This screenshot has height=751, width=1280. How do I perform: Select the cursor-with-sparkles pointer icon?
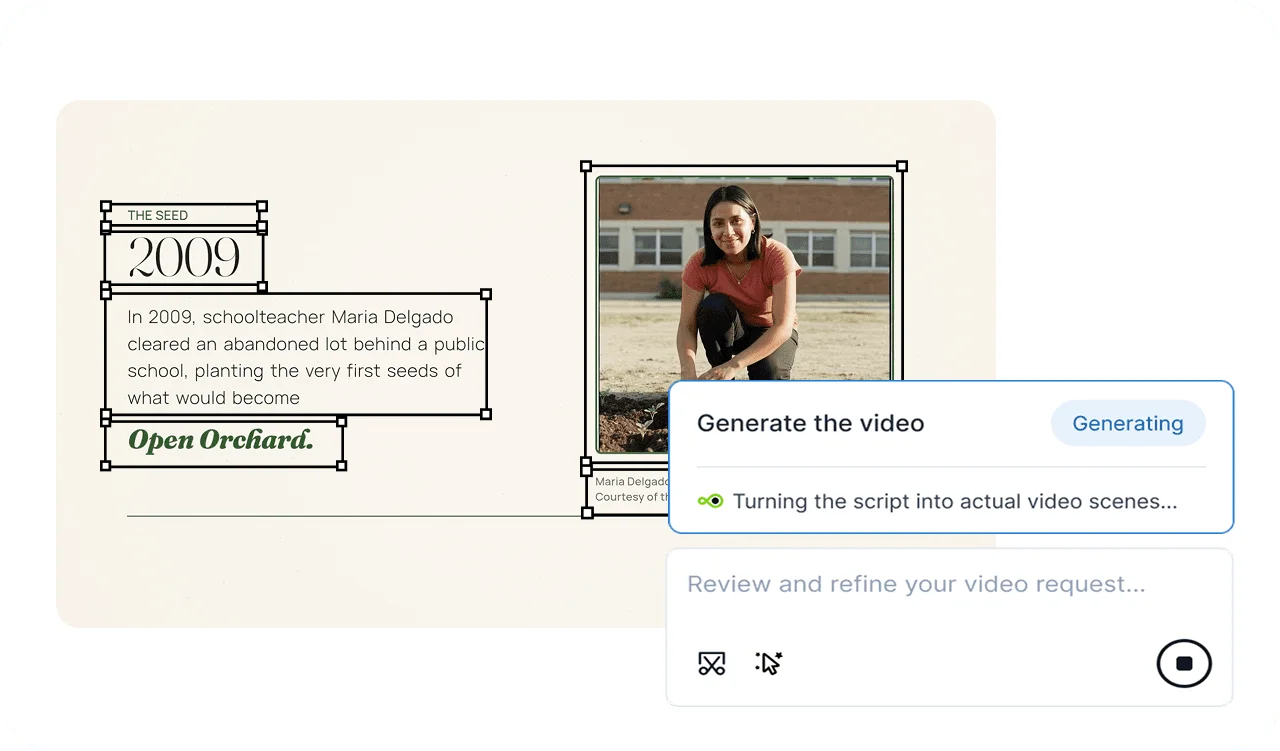click(x=769, y=663)
